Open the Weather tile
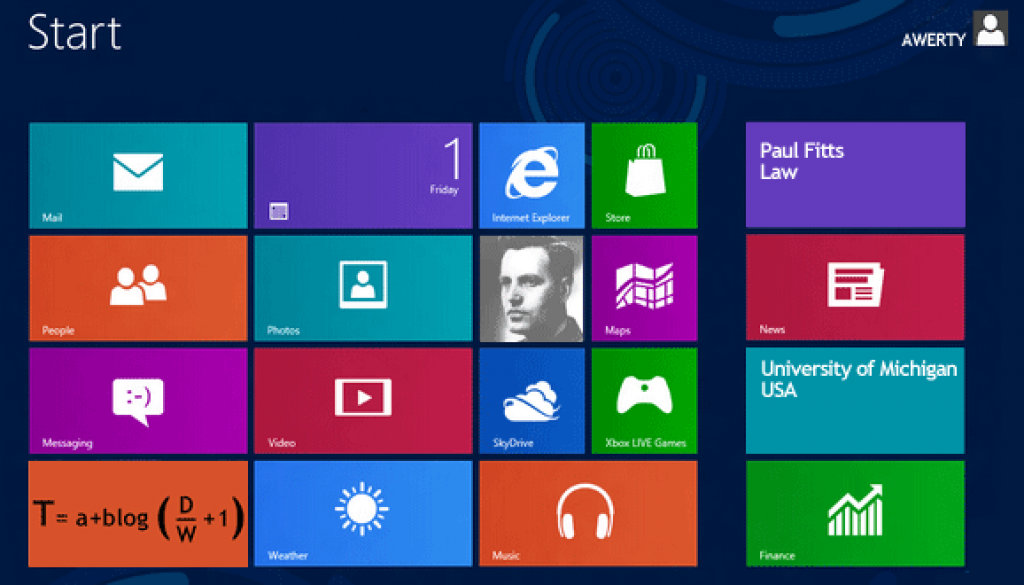Image resolution: width=1024 pixels, height=585 pixels. [363, 514]
